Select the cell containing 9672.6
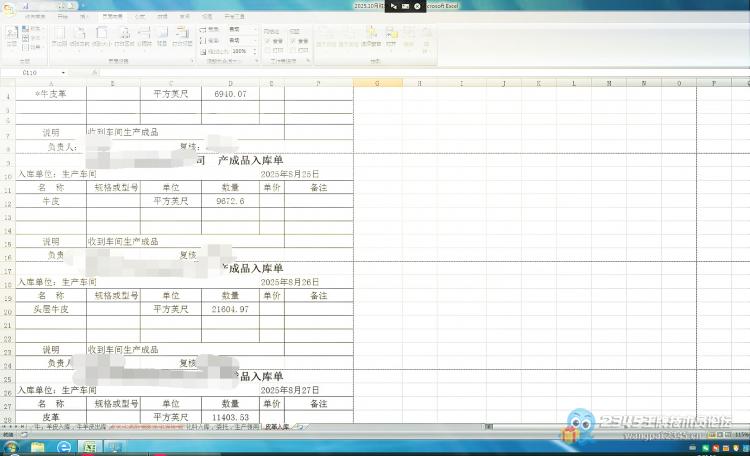Image resolution: width=750 pixels, height=456 pixels. click(x=230, y=201)
